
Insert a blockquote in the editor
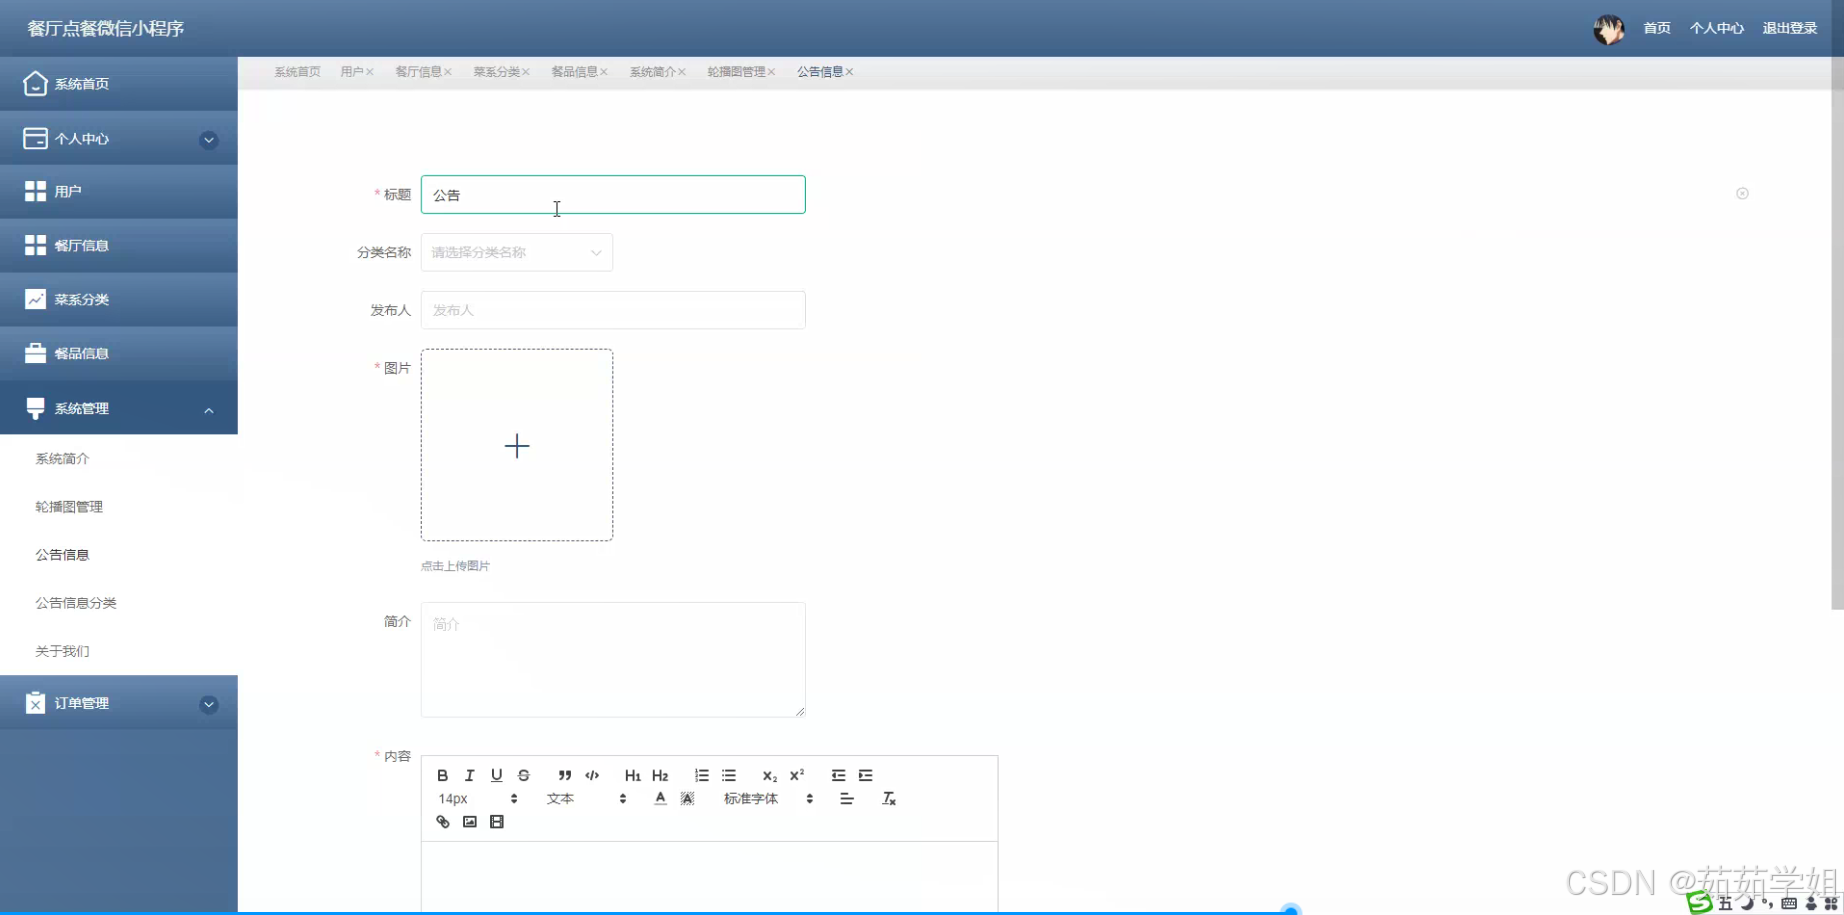coord(565,775)
